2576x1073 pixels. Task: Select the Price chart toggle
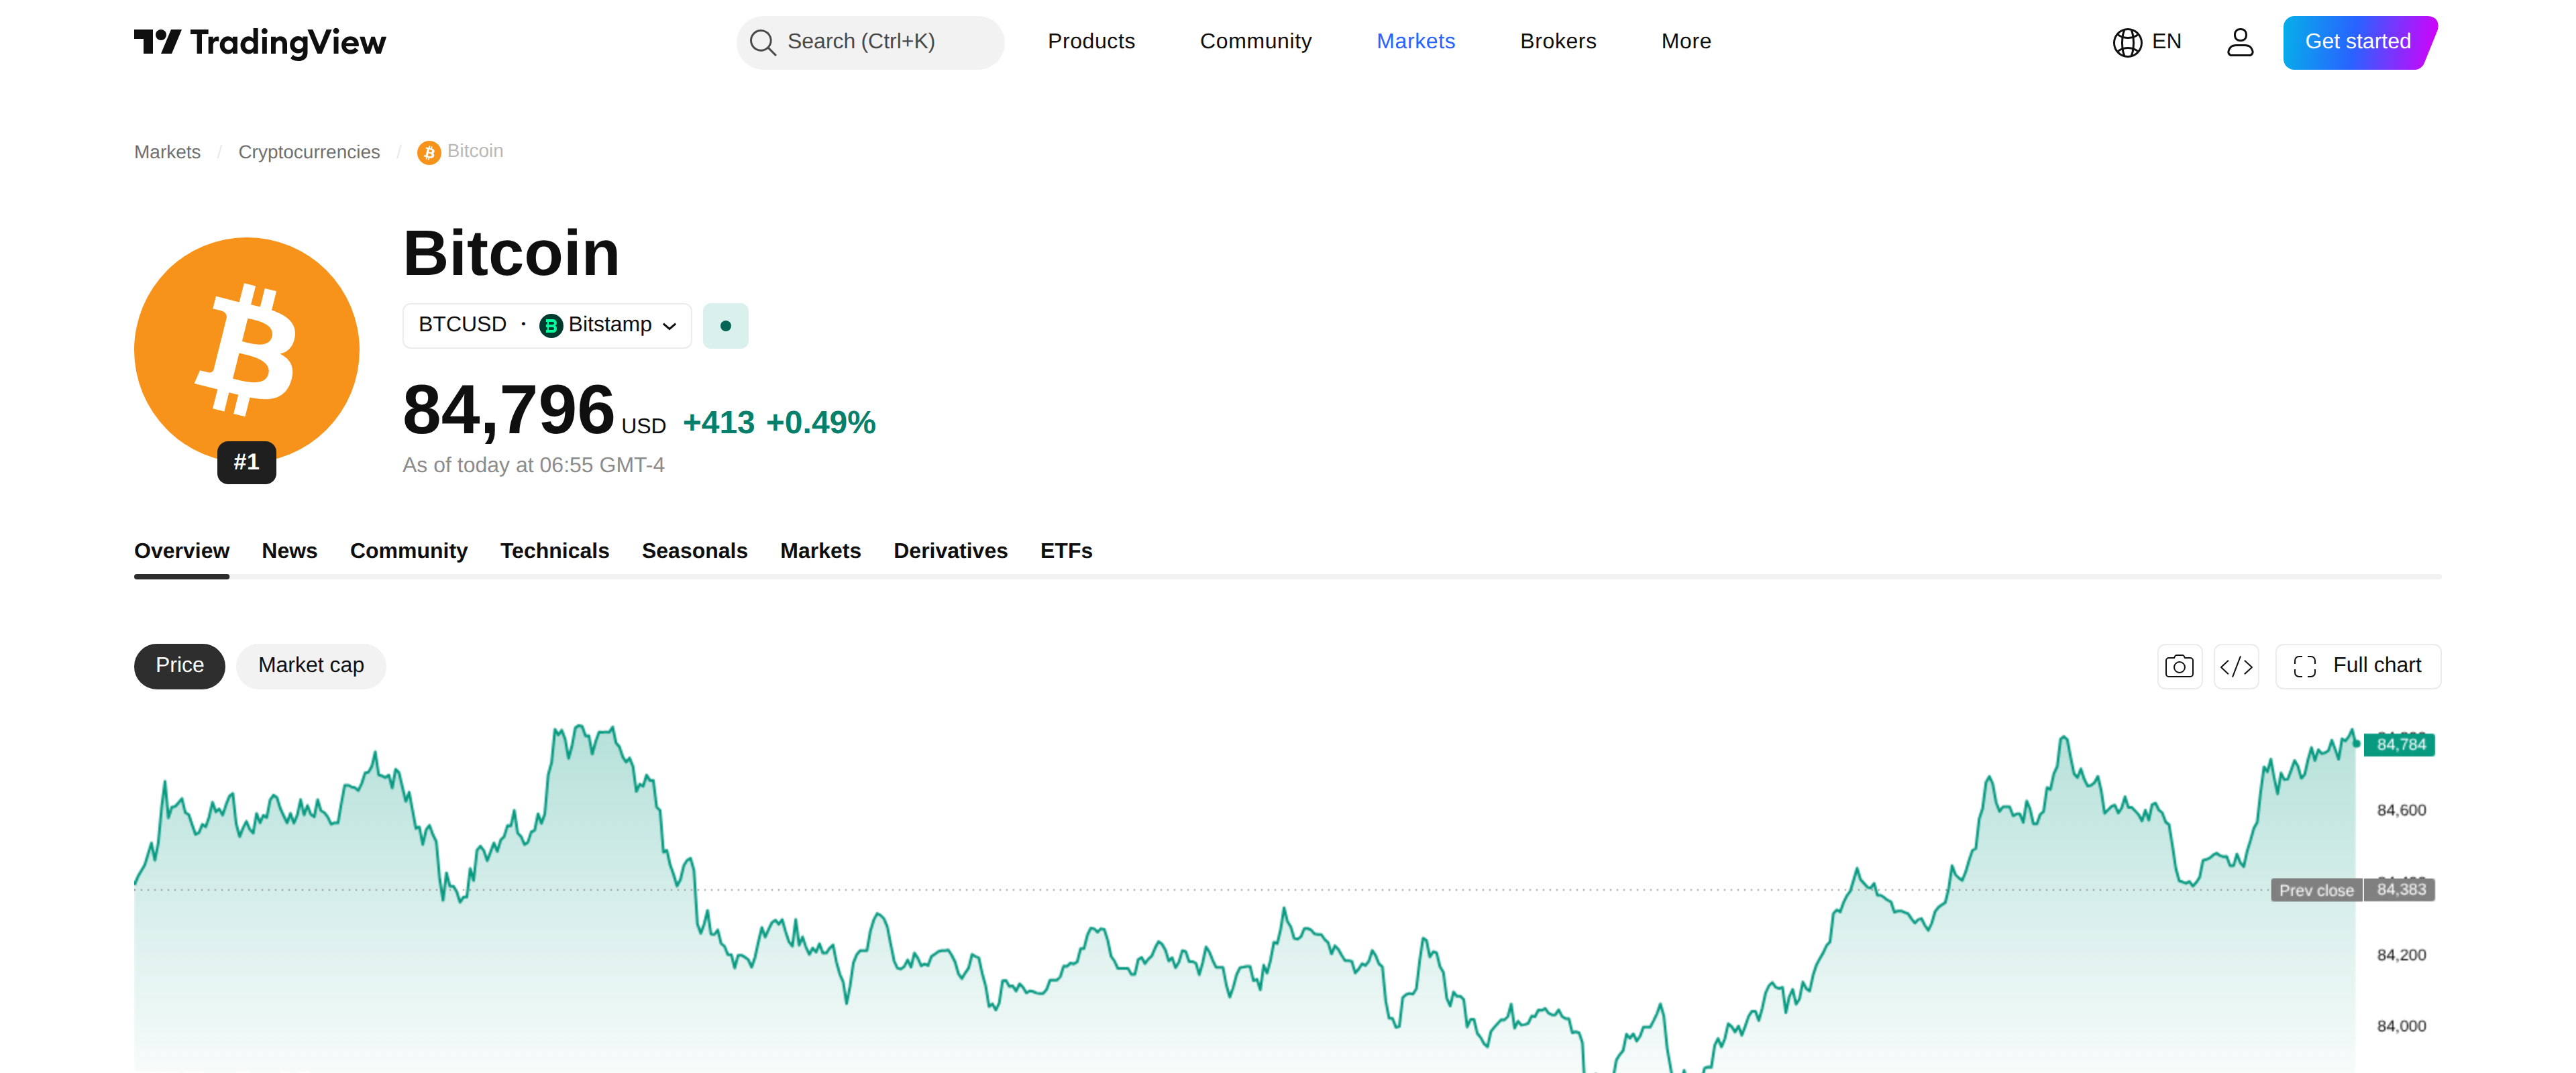(x=180, y=666)
